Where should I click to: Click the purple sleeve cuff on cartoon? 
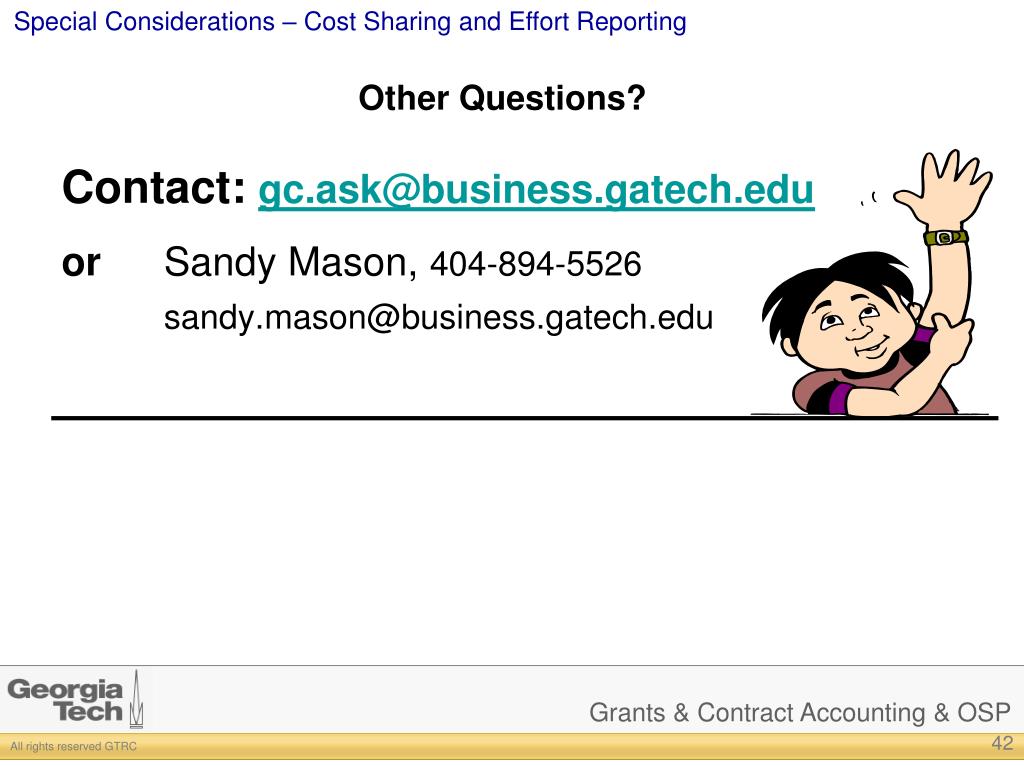pos(840,398)
